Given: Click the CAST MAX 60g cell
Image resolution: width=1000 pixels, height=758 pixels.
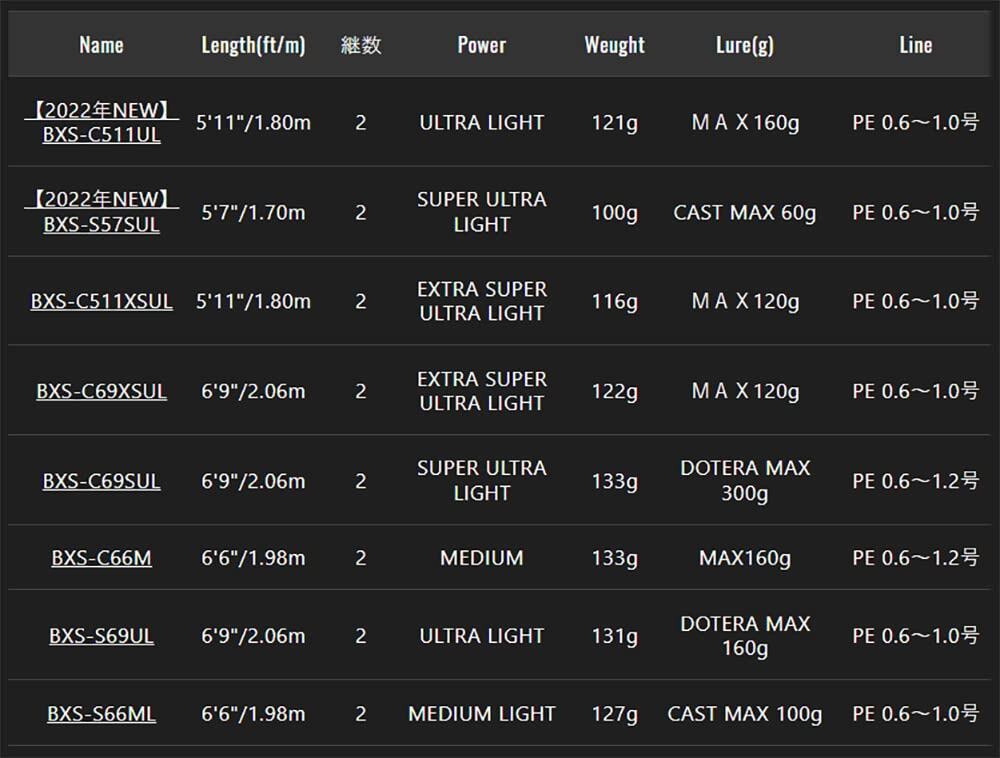Looking at the screenshot, I should coord(745,213).
